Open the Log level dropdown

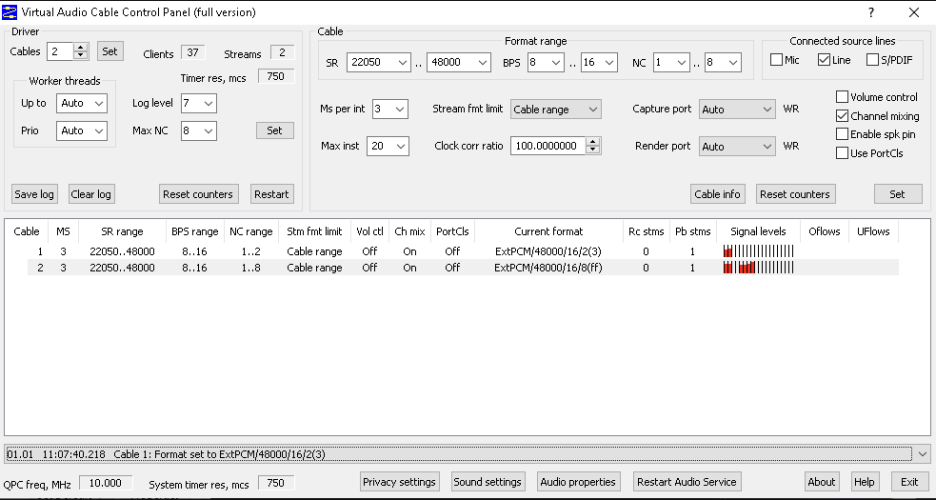click(199, 103)
